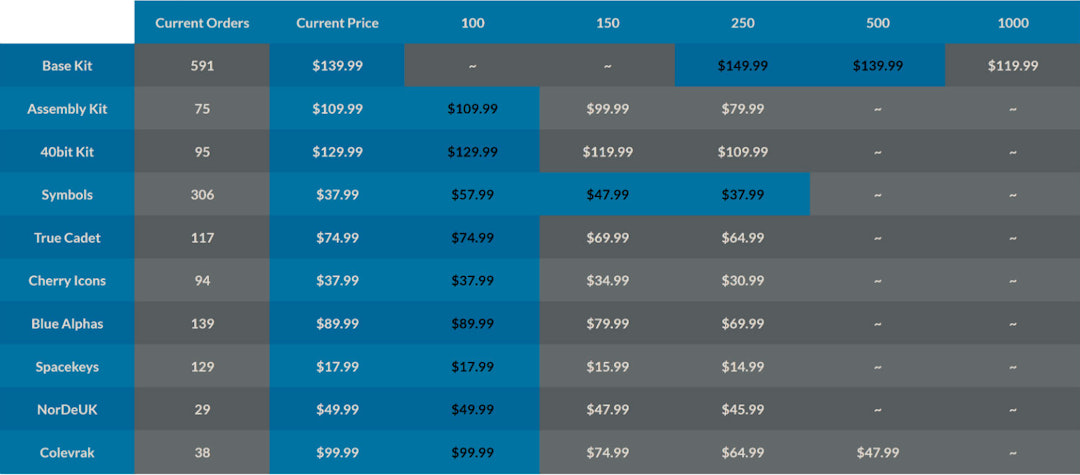The image size is (1080, 475).
Task: Select the Colevrak row label
Action: [x=67, y=453]
